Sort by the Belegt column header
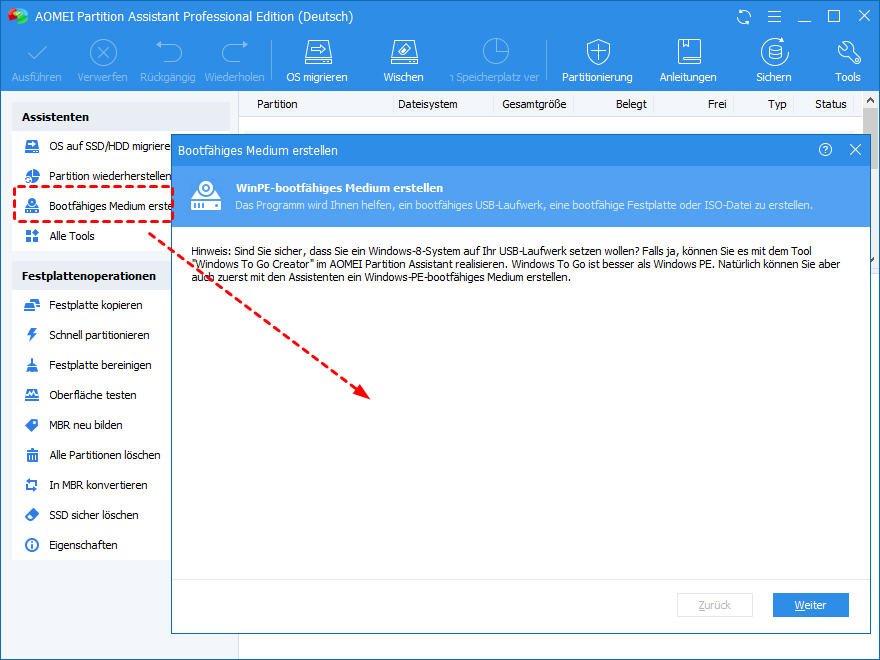880x660 pixels. 631,104
